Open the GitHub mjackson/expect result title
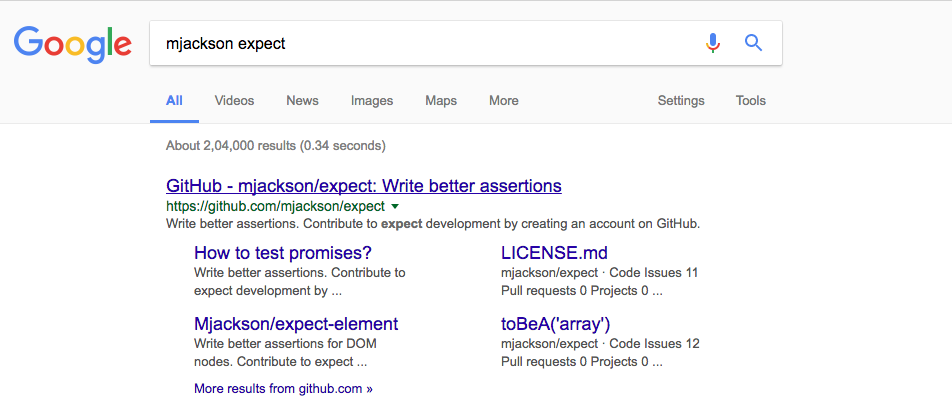 363,186
